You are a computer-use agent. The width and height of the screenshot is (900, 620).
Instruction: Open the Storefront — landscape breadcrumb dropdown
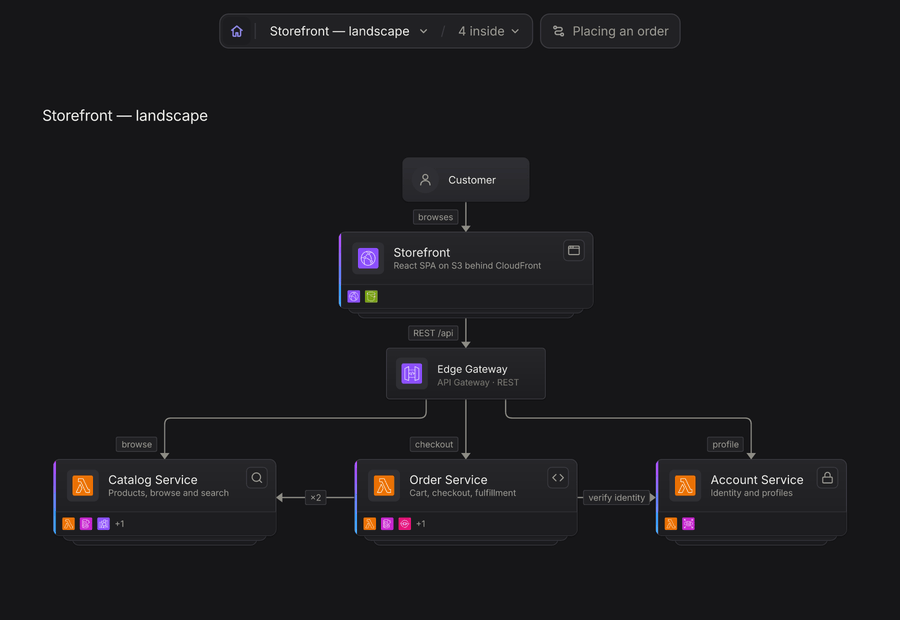(x=348, y=31)
